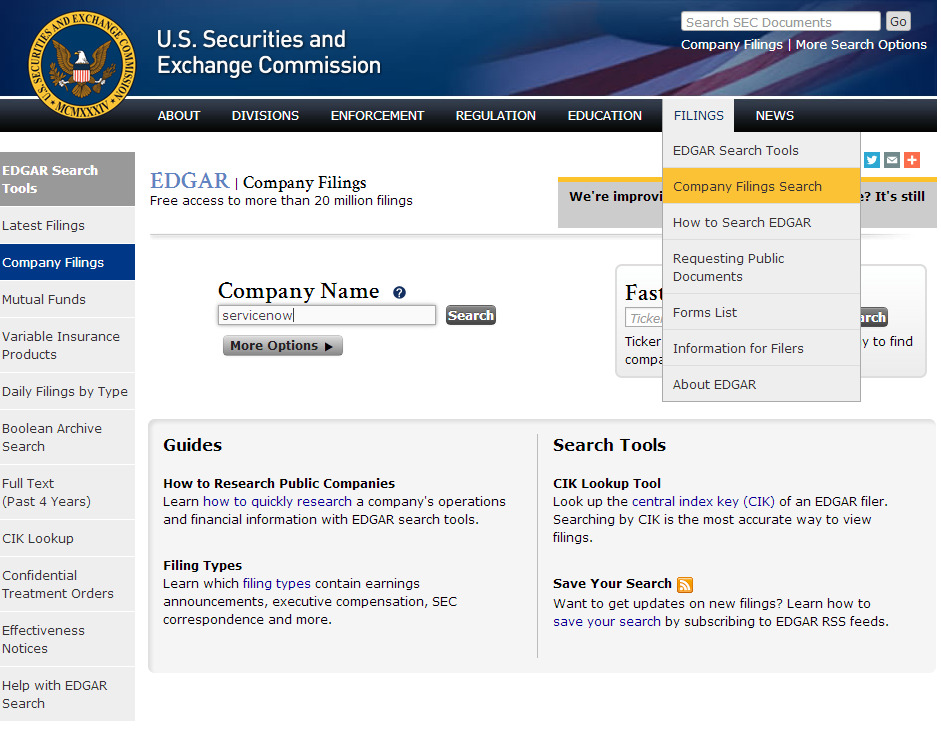
Task: Click the email share icon
Action: click(892, 160)
